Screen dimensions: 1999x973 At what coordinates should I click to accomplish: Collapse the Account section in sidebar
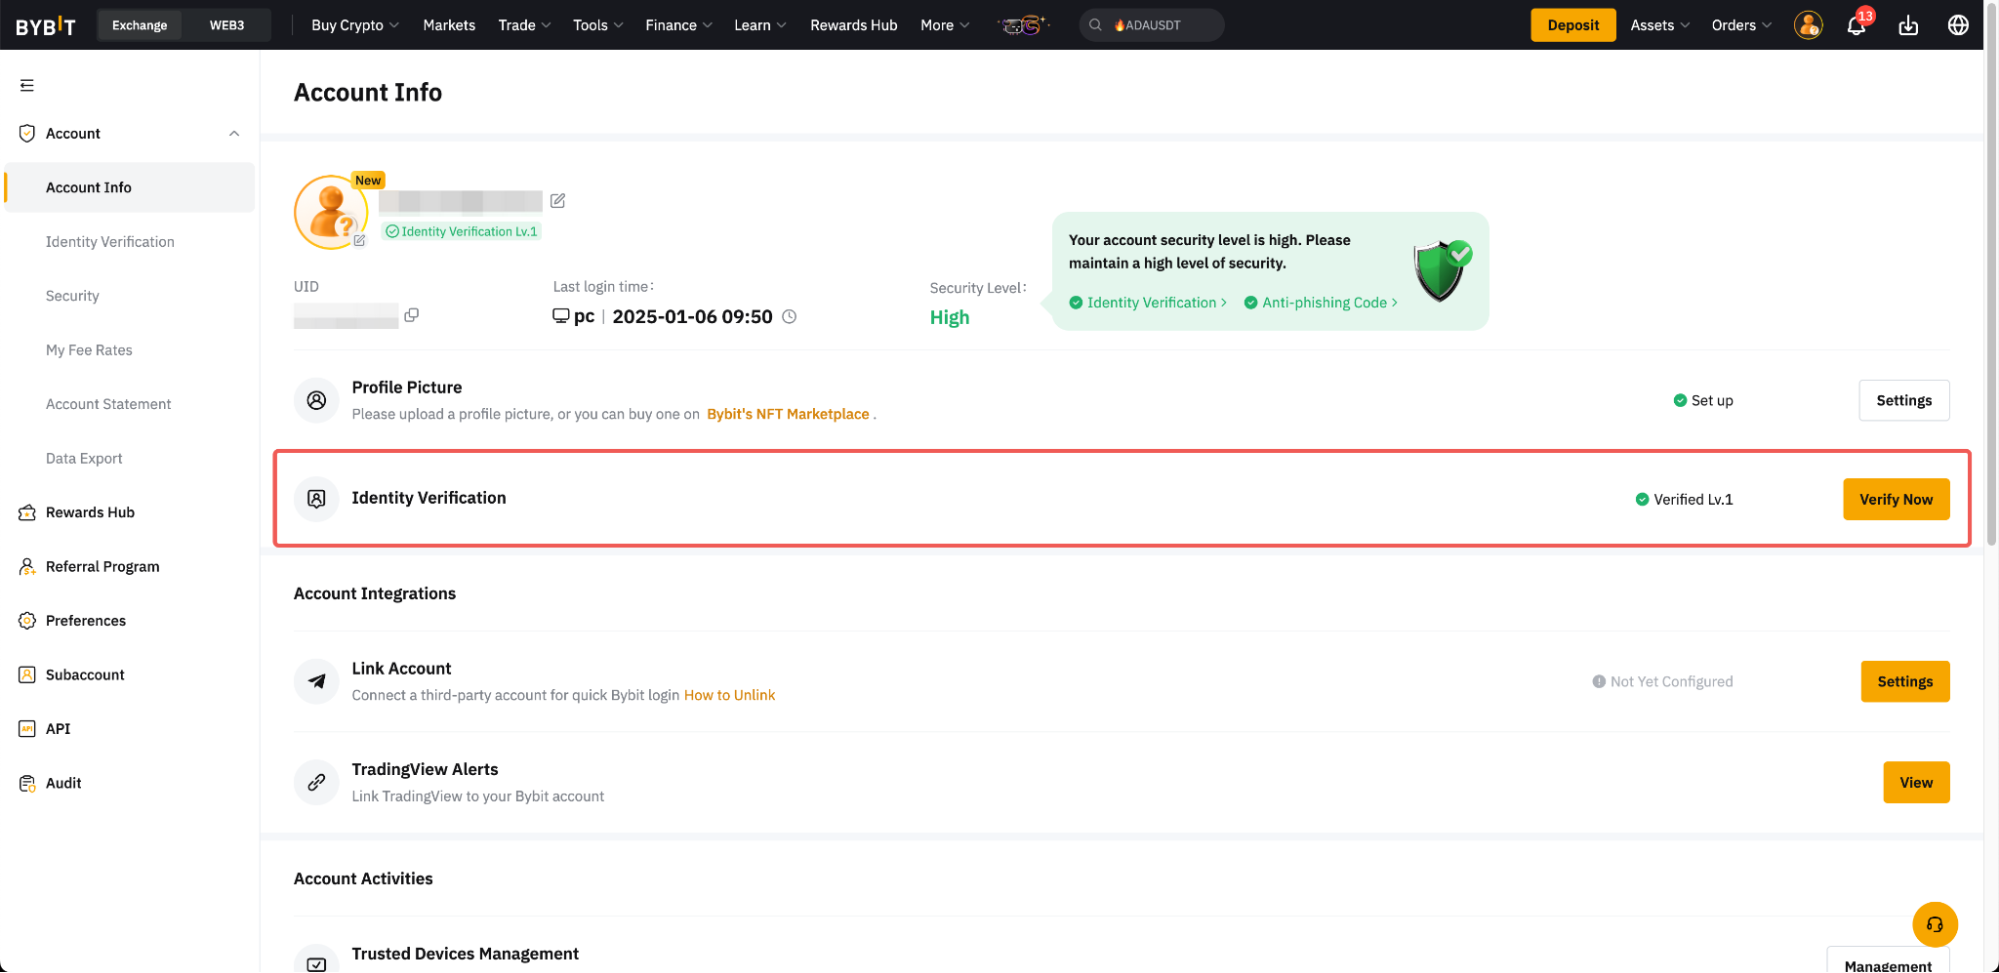(x=234, y=134)
